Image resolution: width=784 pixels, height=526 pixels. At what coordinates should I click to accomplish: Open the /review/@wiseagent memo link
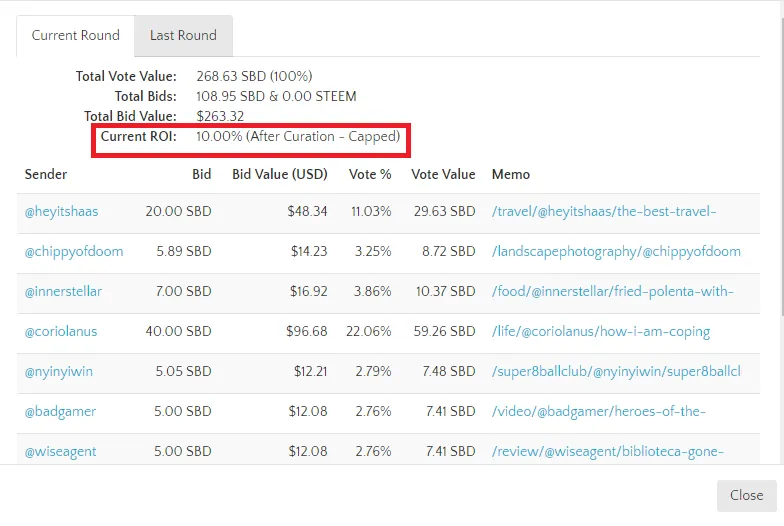(608, 452)
